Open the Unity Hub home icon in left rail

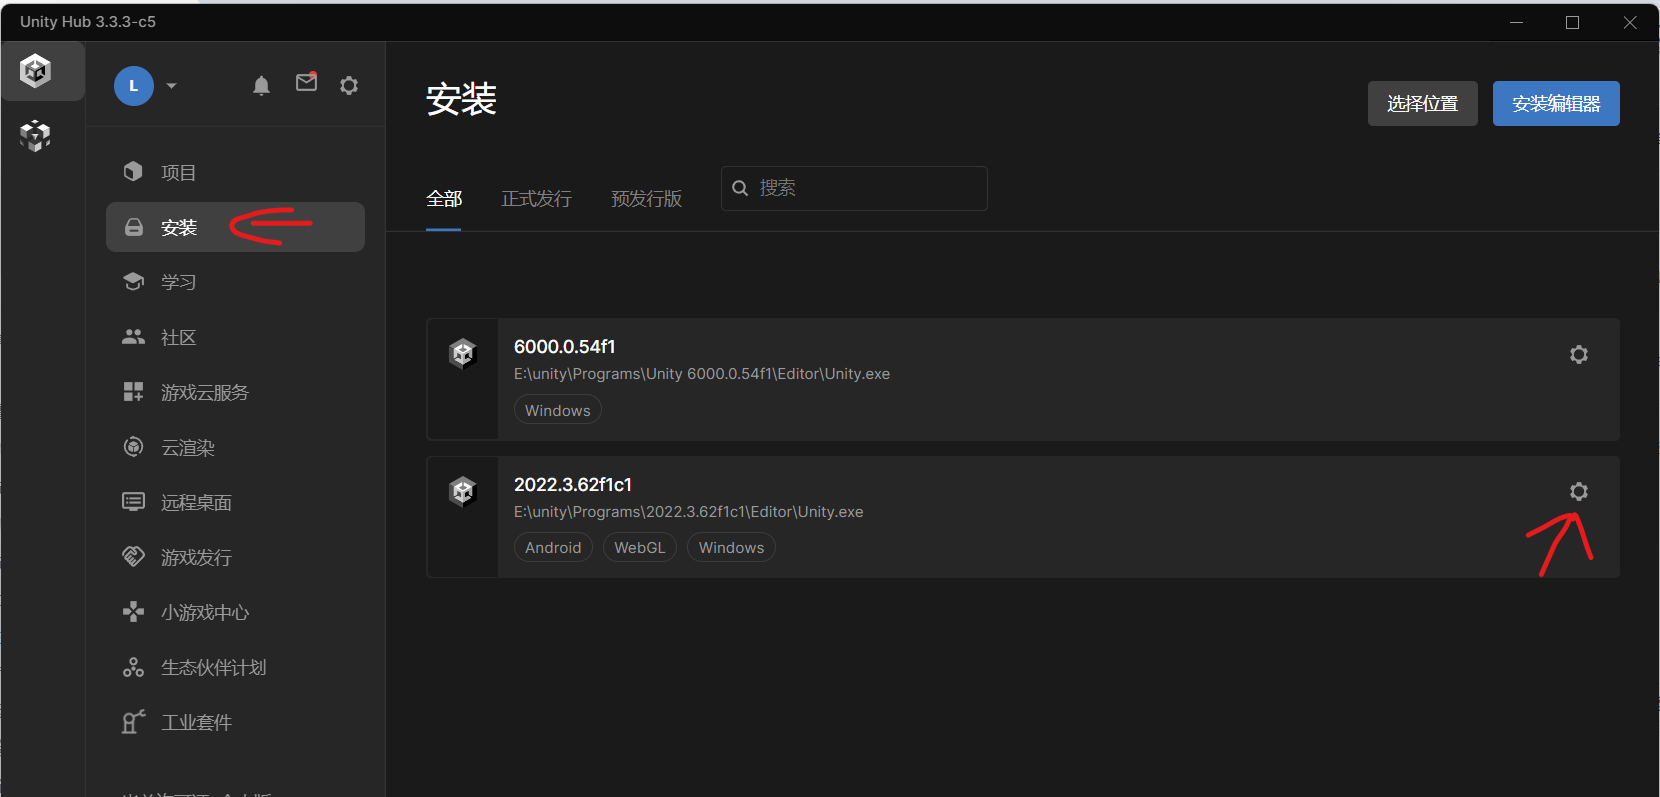pos(36,71)
